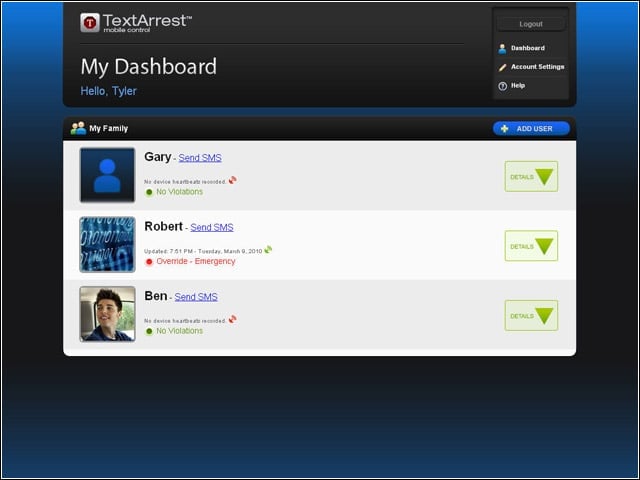This screenshot has width=640, height=480.
Task: Expand Gary's Details panel
Action: pyautogui.click(x=531, y=176)
